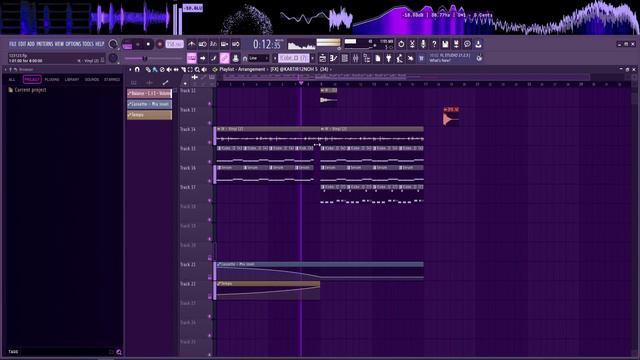The height and width of the screenshot is (360, 640).
Task: Click the tempo tapper icon
Action: [x=400, y=58]
